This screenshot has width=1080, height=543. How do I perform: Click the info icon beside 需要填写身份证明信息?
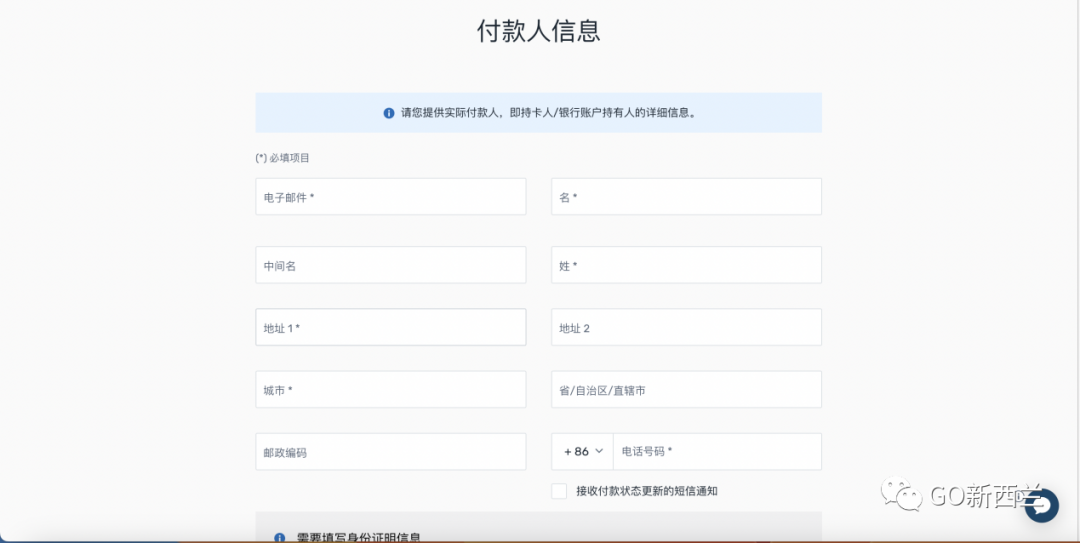coord(280,537)
